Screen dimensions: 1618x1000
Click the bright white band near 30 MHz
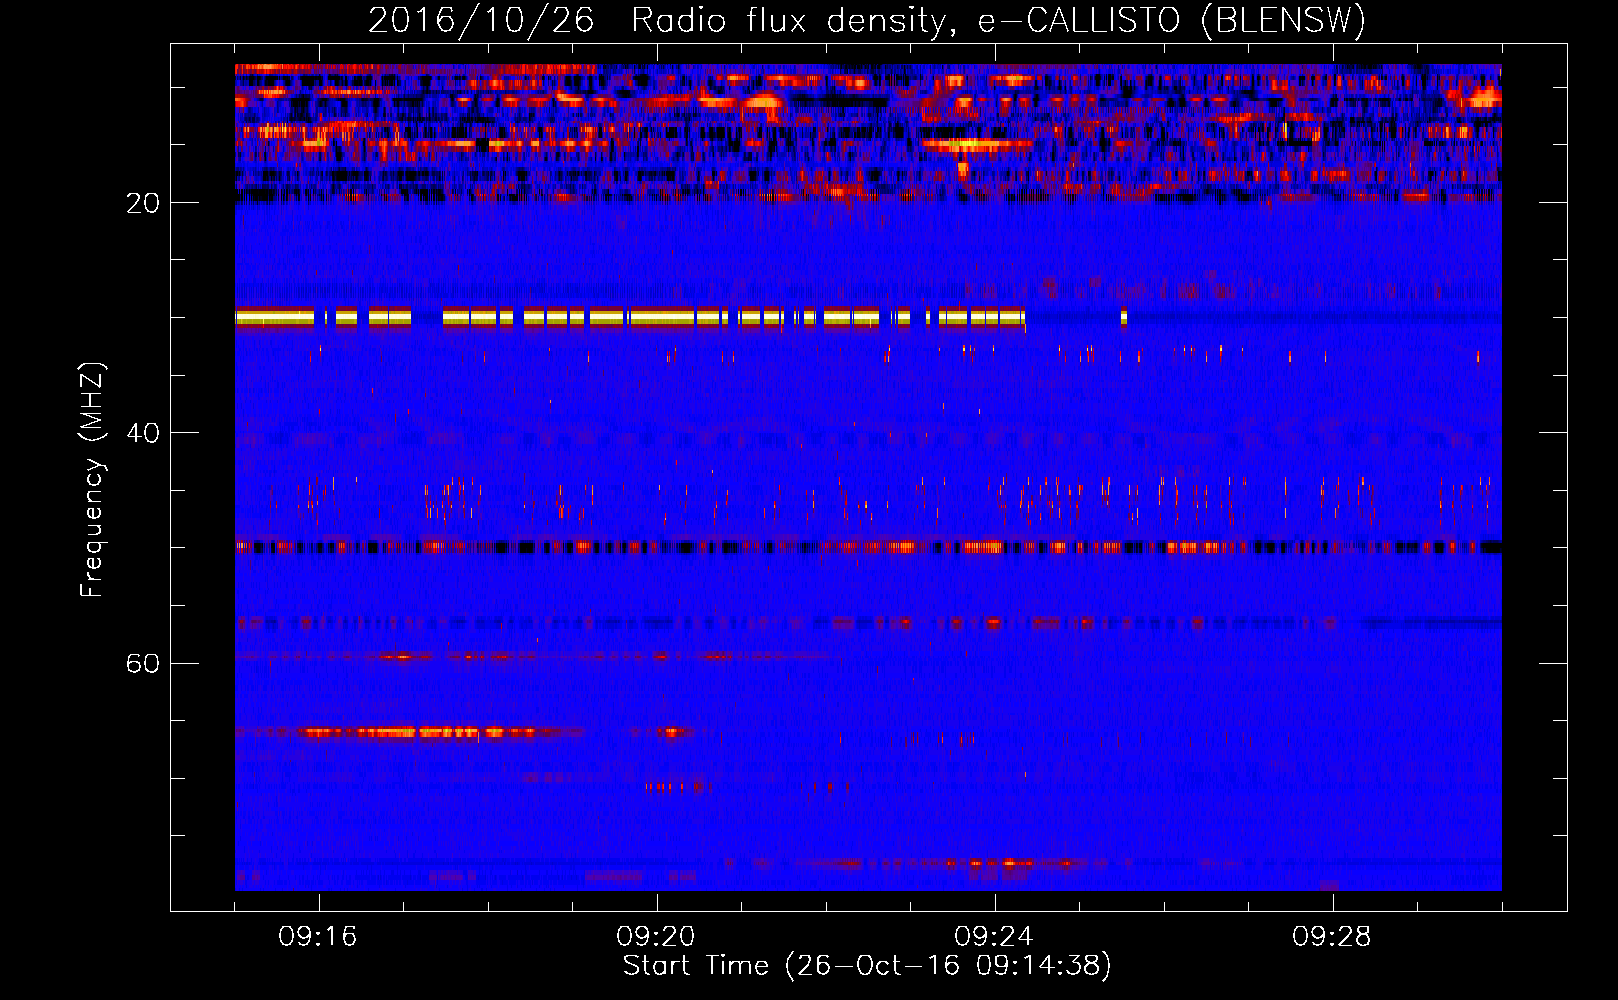point(631,318)
